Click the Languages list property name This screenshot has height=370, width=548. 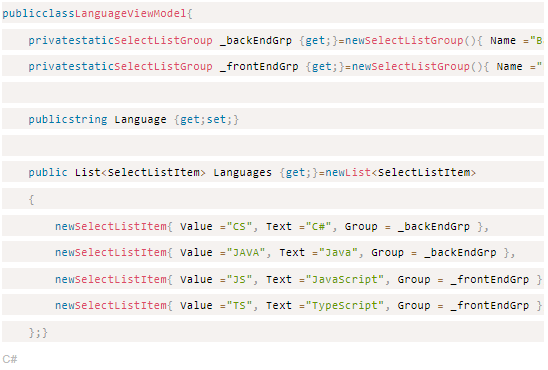click(243, 173)
